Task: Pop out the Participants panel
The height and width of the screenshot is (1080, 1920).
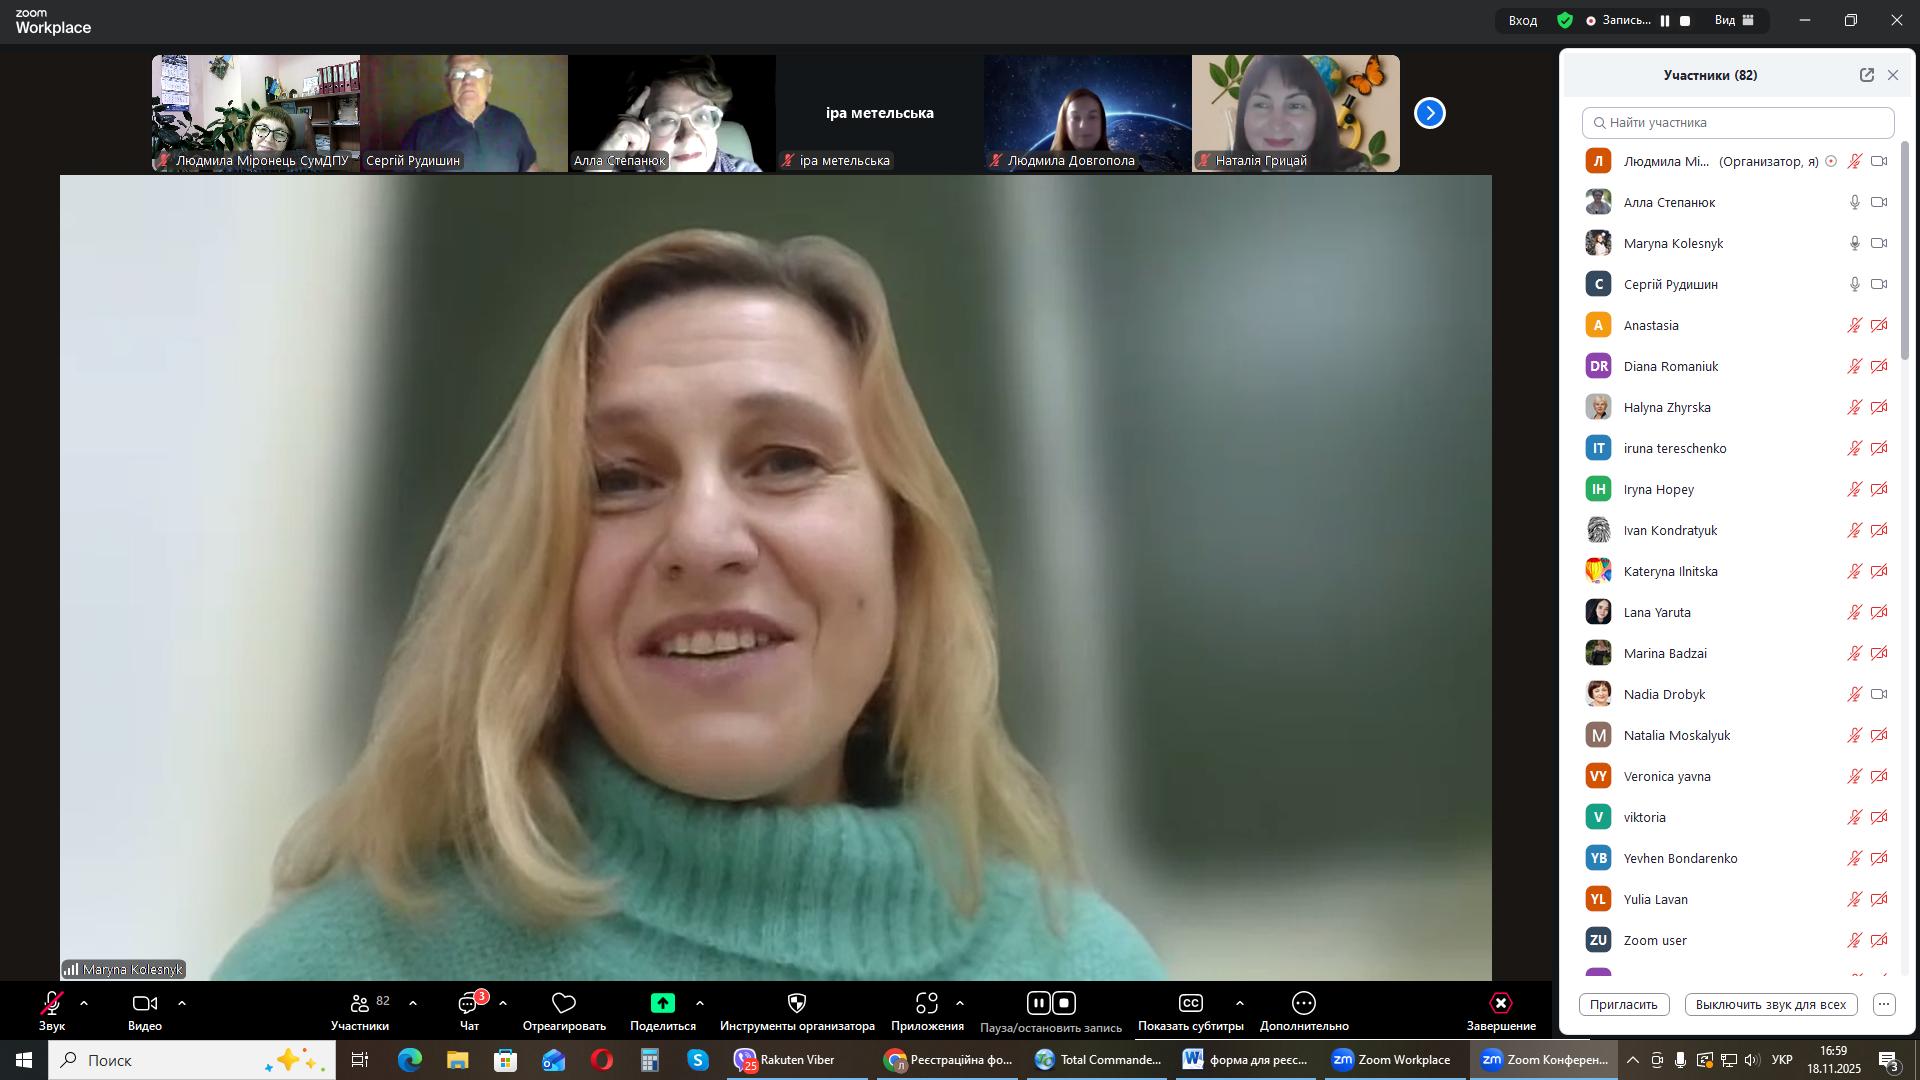Action: 1866,75
